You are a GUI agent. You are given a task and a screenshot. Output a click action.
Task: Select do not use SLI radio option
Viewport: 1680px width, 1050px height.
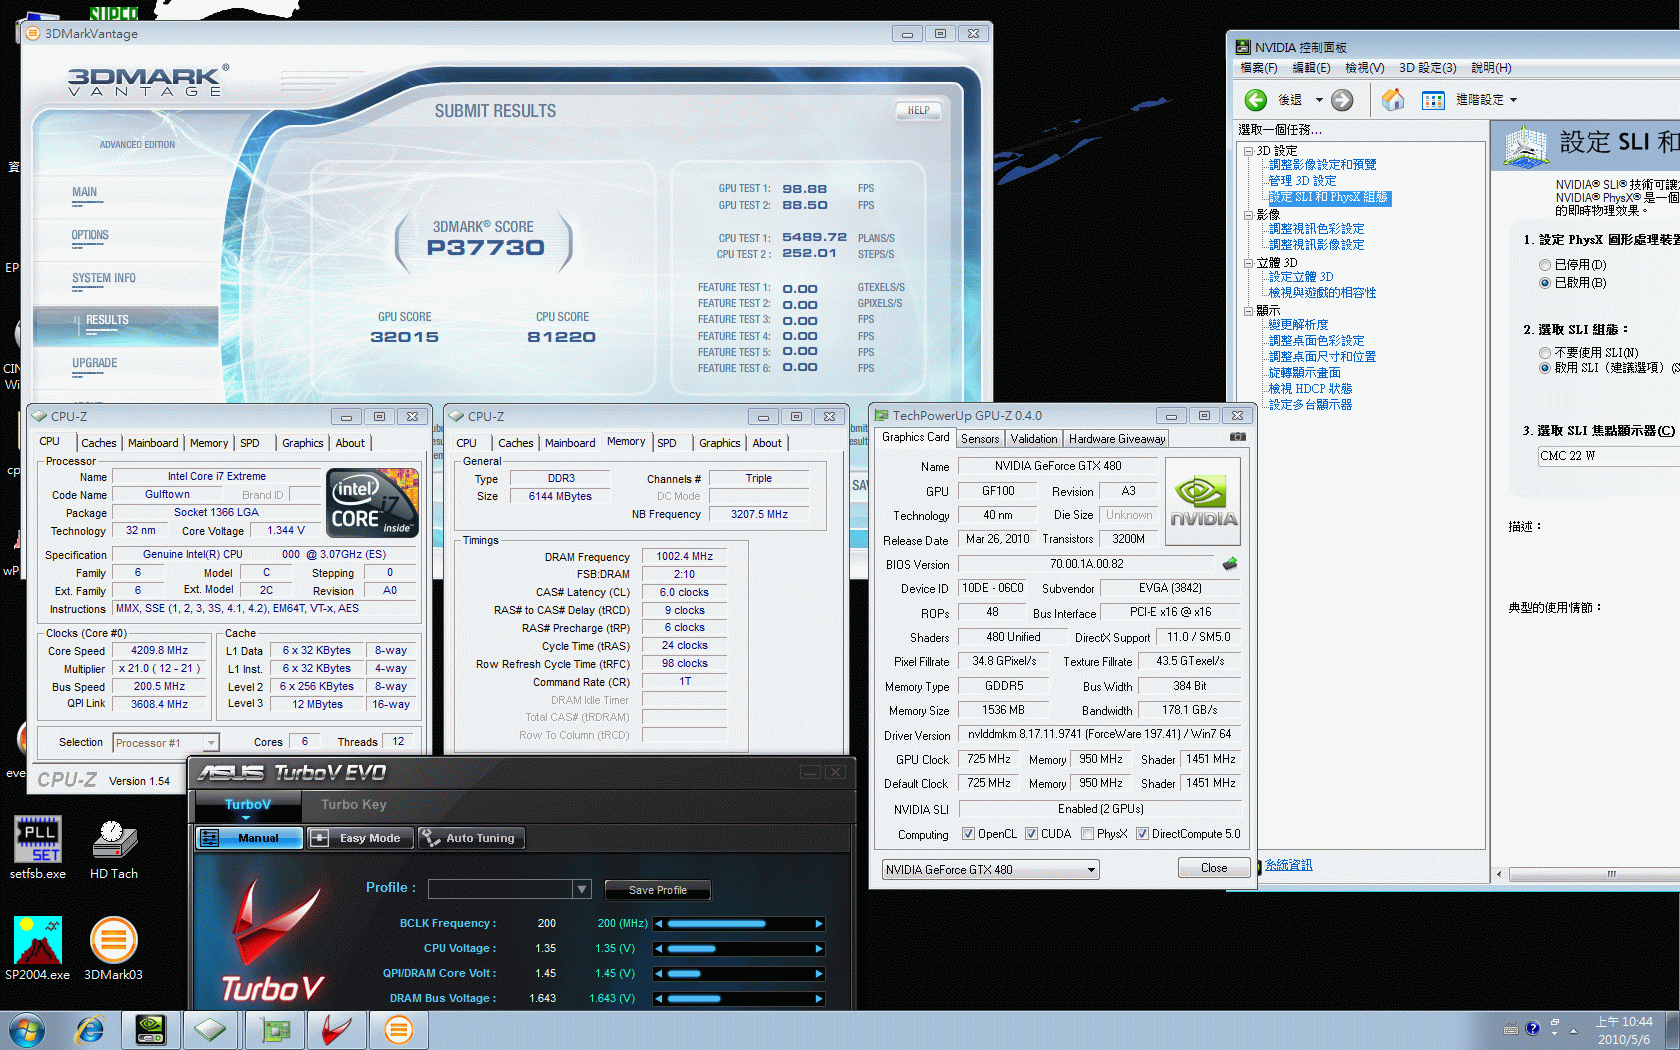1545,353
